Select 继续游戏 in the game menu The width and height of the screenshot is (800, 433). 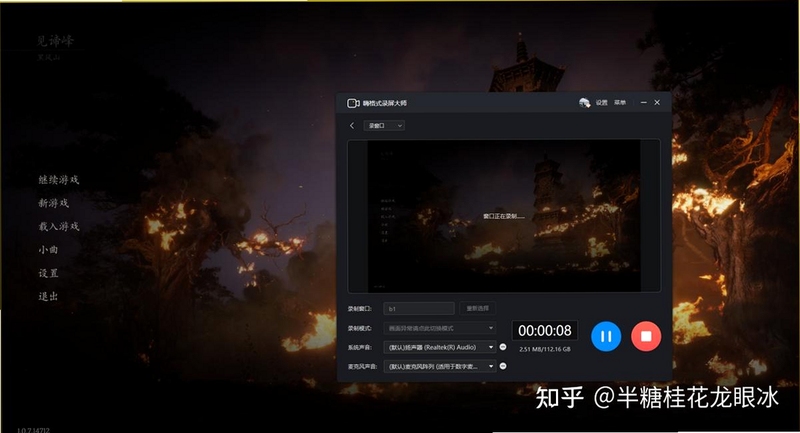pos(59,180)
